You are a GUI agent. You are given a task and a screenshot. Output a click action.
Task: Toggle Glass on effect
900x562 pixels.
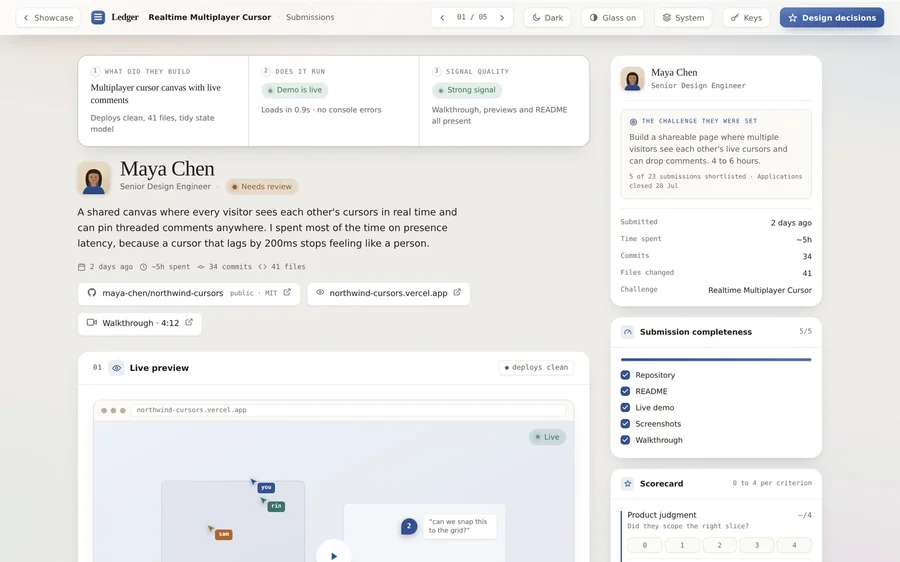pos(612,18)
